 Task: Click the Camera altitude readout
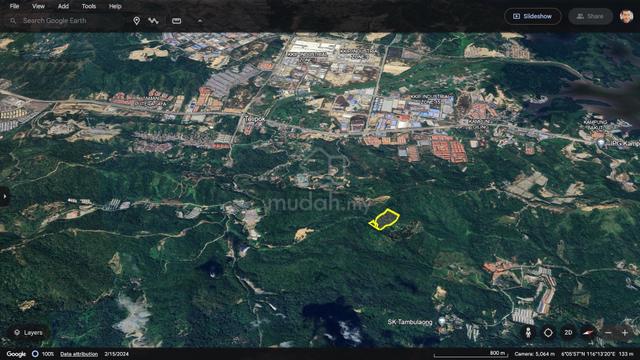pos(535,354)
